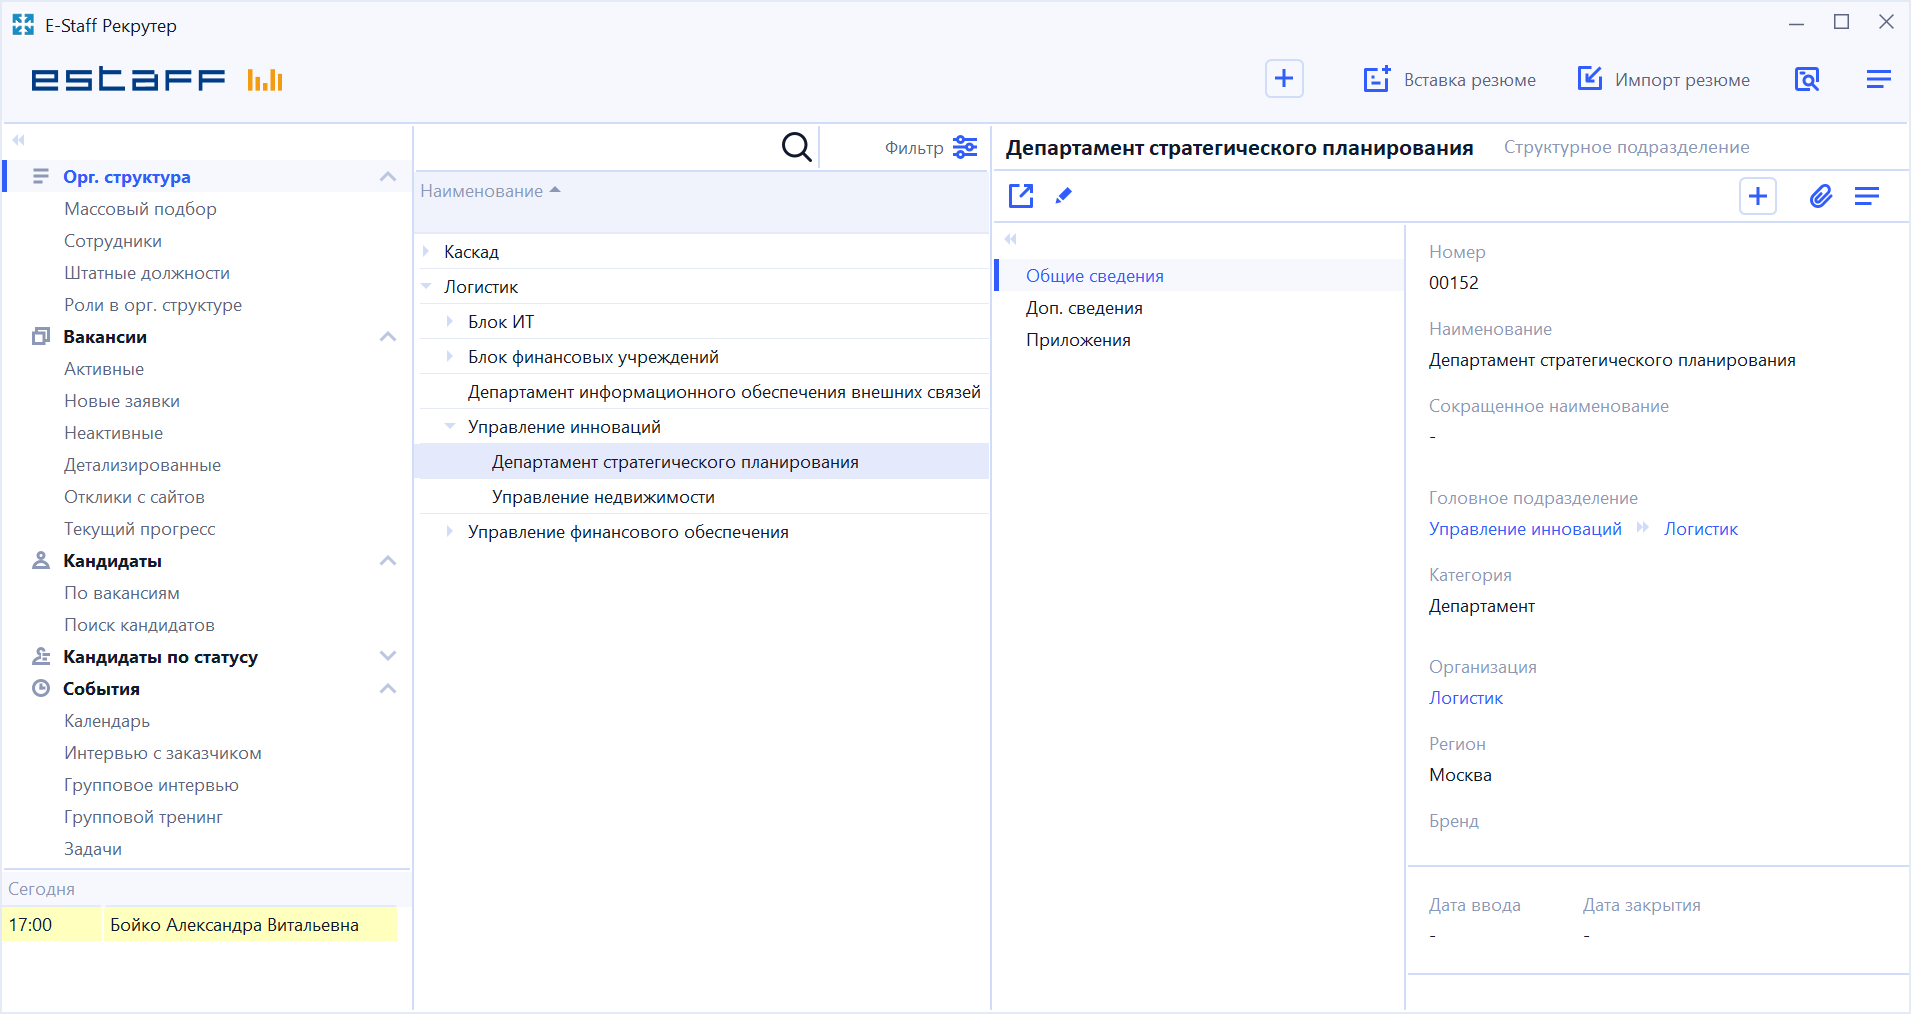Open Новые заявки item
The image size is (1911, 1014).
click(122, 401)
